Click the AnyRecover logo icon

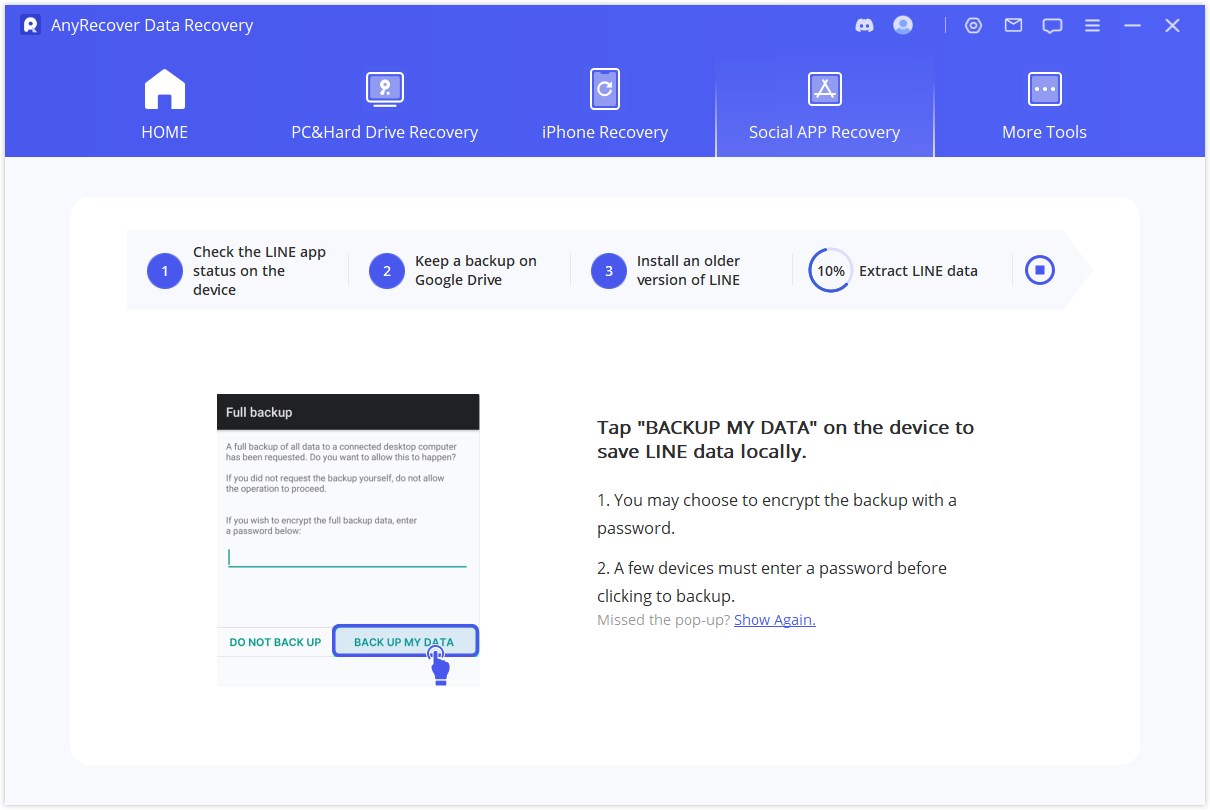coord(30,25)
